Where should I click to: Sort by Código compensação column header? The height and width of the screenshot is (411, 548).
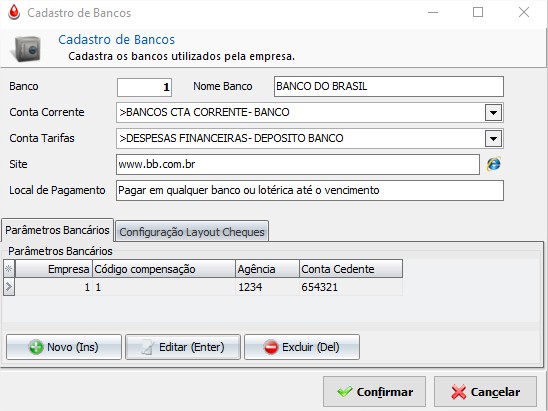(164, 269)
